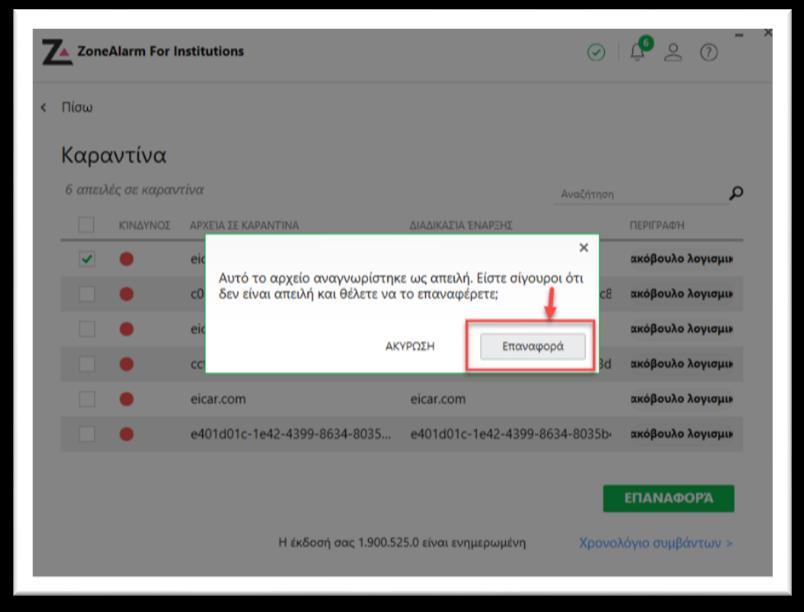Open the Χρονολόγιο συμβάντων link
Viewport: 804px width, 612px height.
tap(656, 543)
